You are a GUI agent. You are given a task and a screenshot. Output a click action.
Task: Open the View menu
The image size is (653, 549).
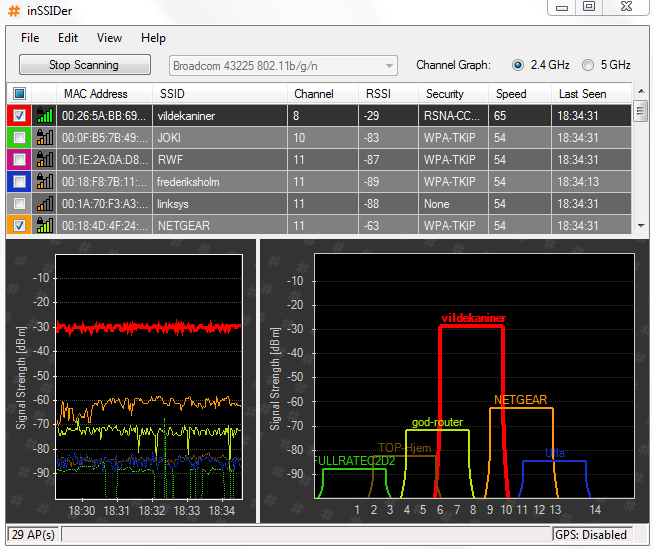(x=109, y=38)
